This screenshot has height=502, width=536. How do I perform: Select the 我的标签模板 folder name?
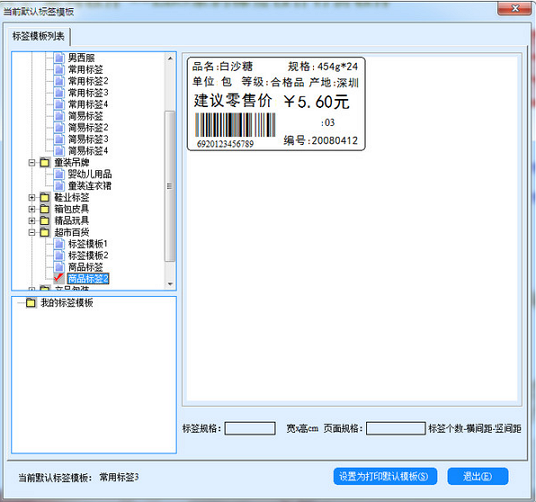coord(67,303)
